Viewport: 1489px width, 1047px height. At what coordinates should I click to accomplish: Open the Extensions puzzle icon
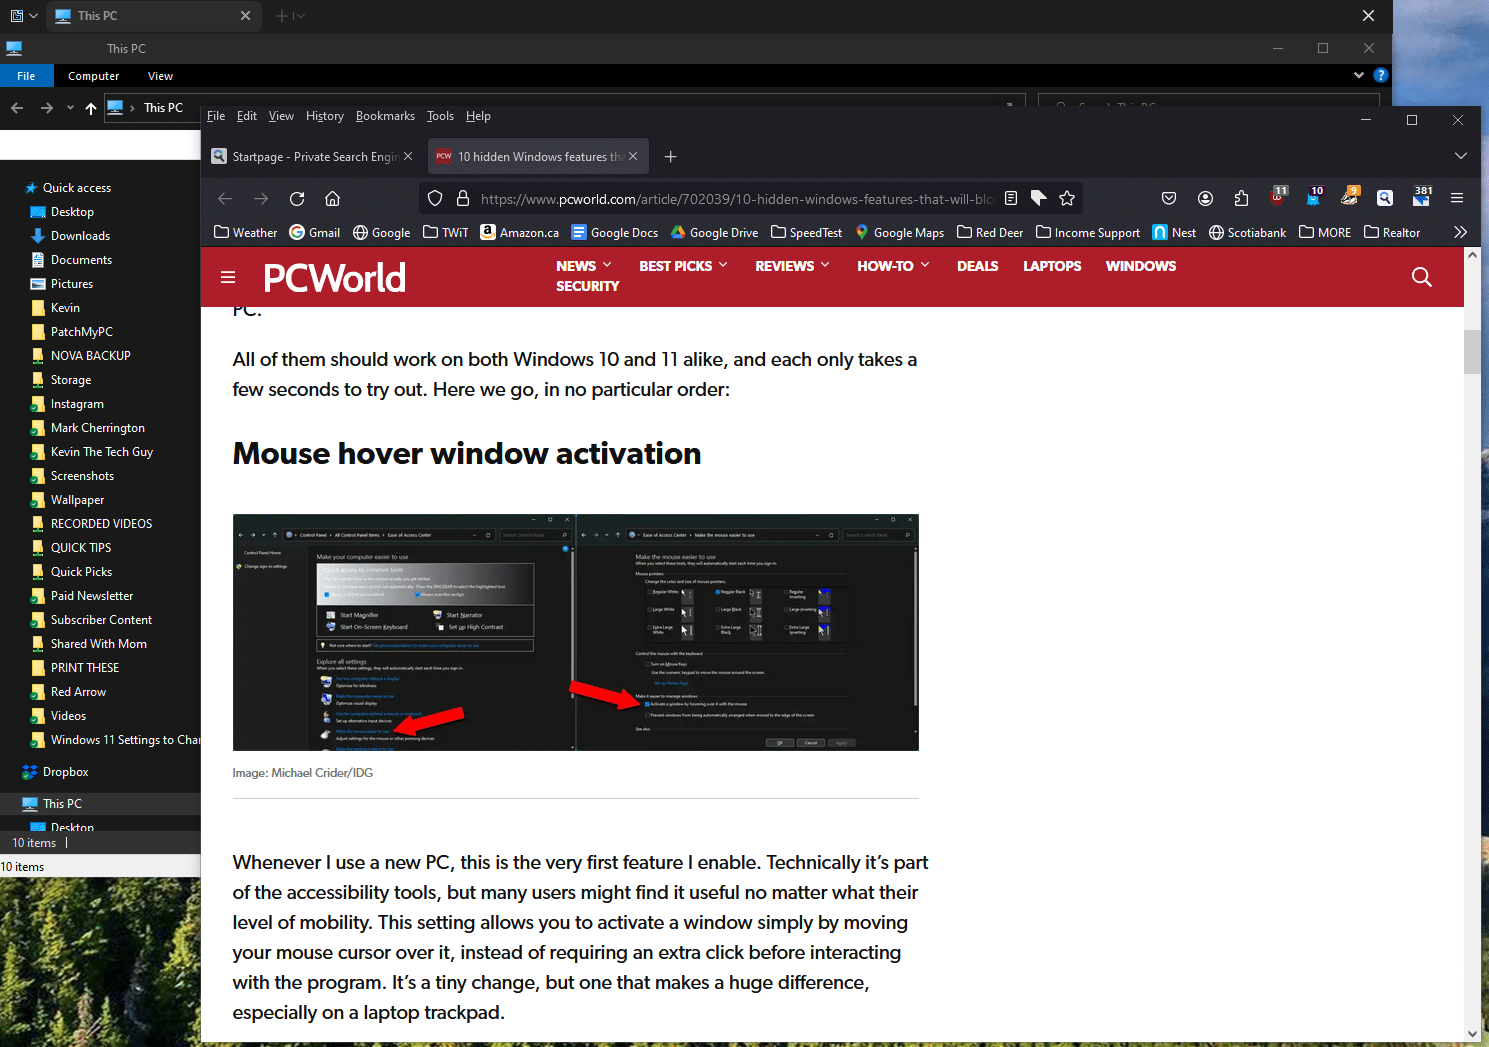click(x=1241, y=198)
